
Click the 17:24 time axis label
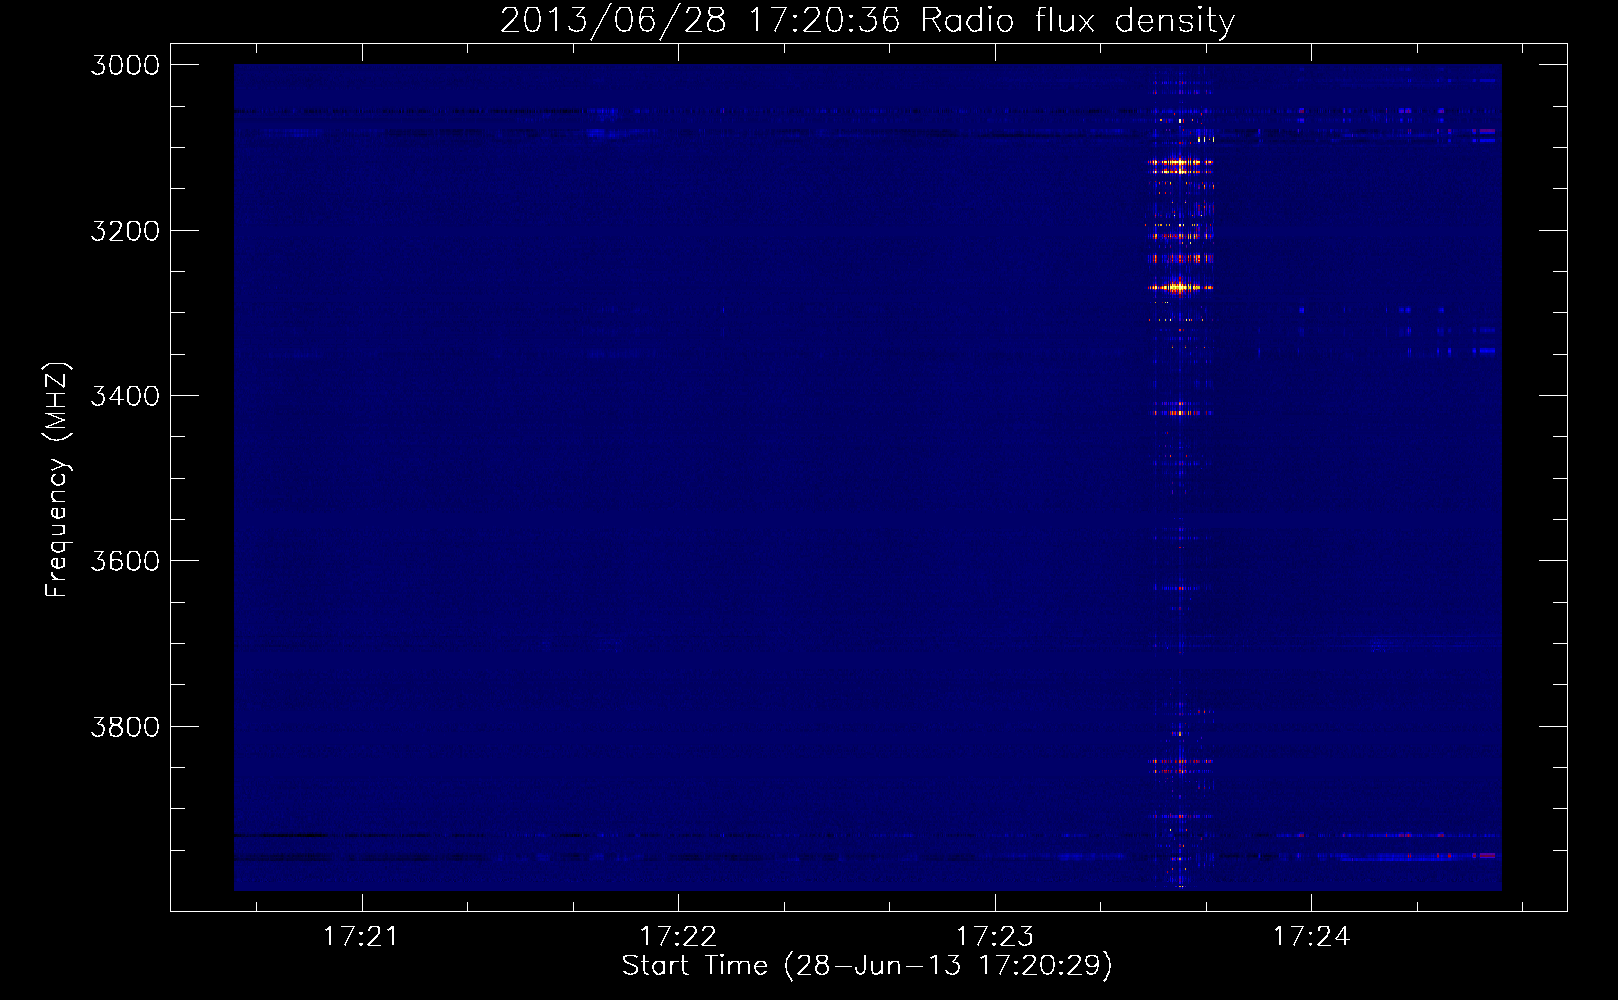click(x=1311, y=937)
